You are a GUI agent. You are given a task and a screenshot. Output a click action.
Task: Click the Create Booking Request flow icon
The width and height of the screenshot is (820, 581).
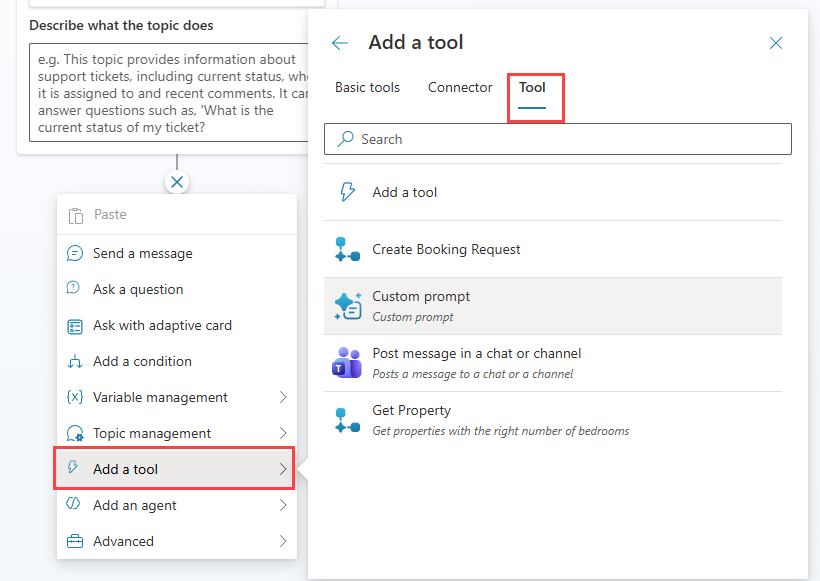tap(347, 249)
